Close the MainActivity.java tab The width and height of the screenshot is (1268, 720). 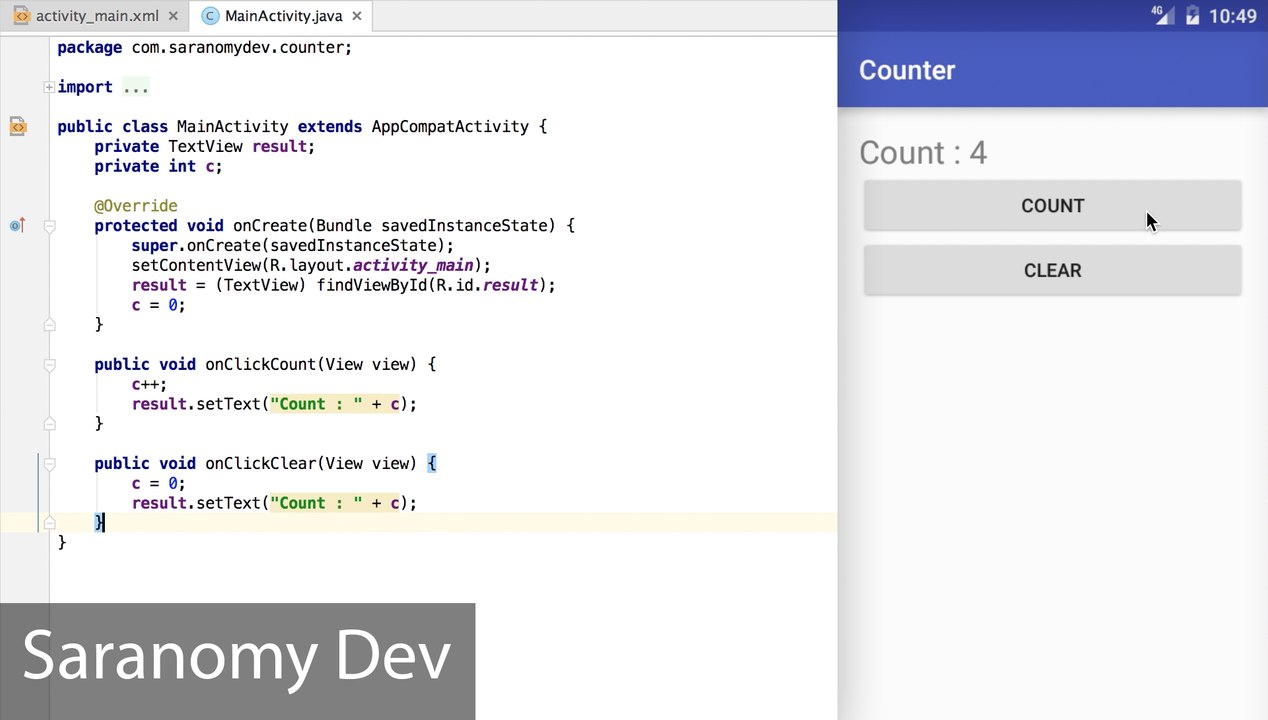coord(357,16)
